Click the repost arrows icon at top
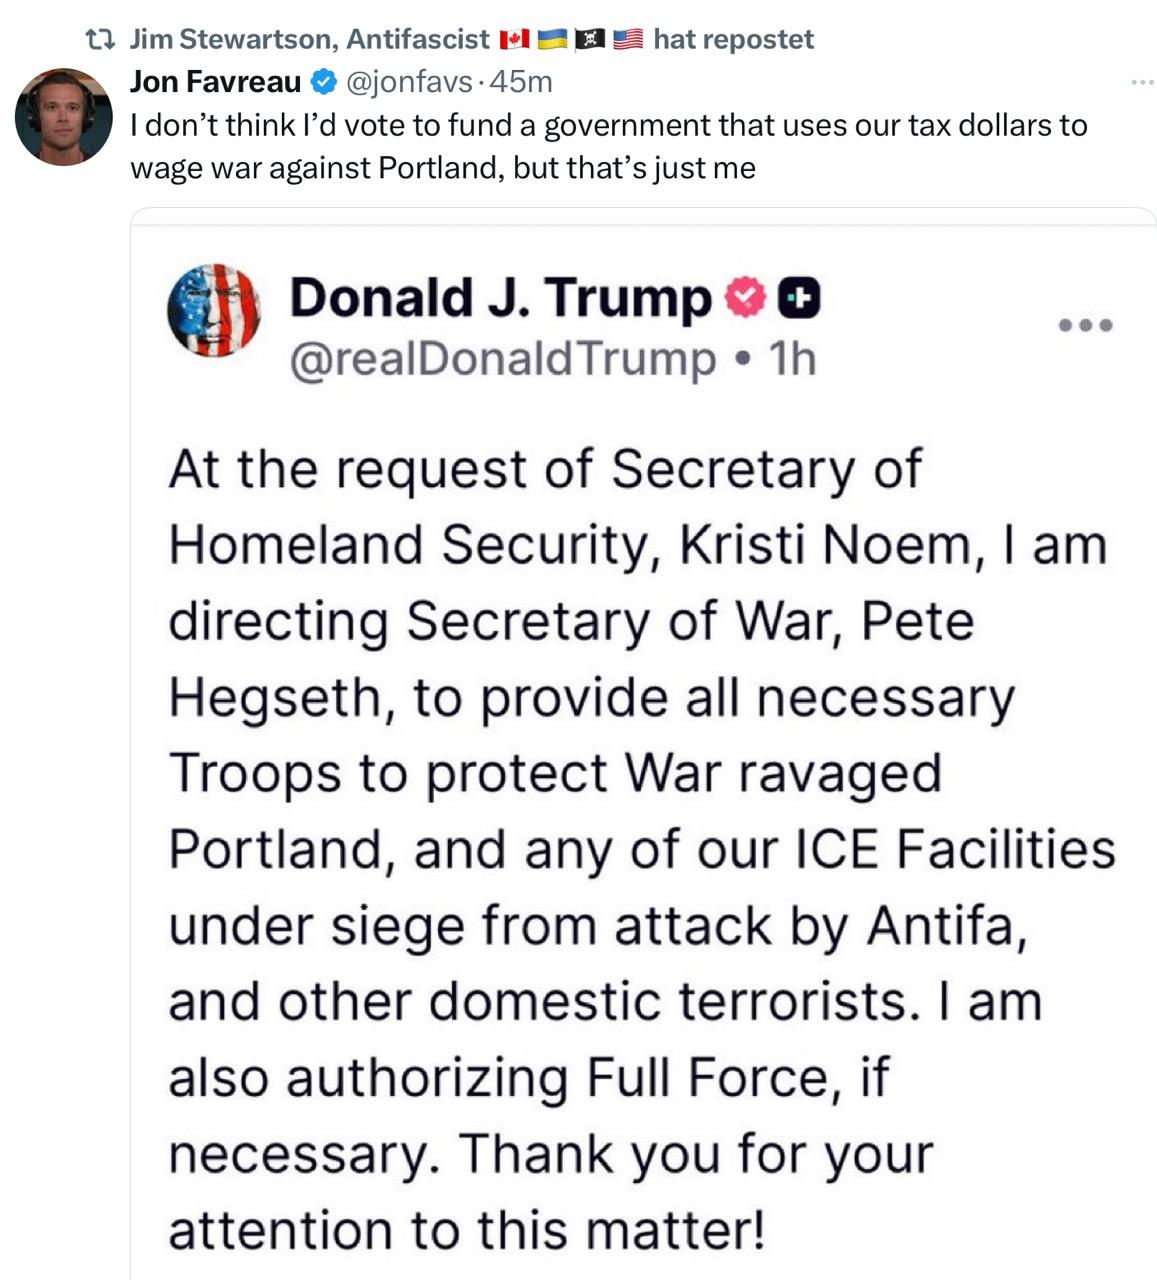Screen dimensions: 1157x1280 click(x=99, y=40)
